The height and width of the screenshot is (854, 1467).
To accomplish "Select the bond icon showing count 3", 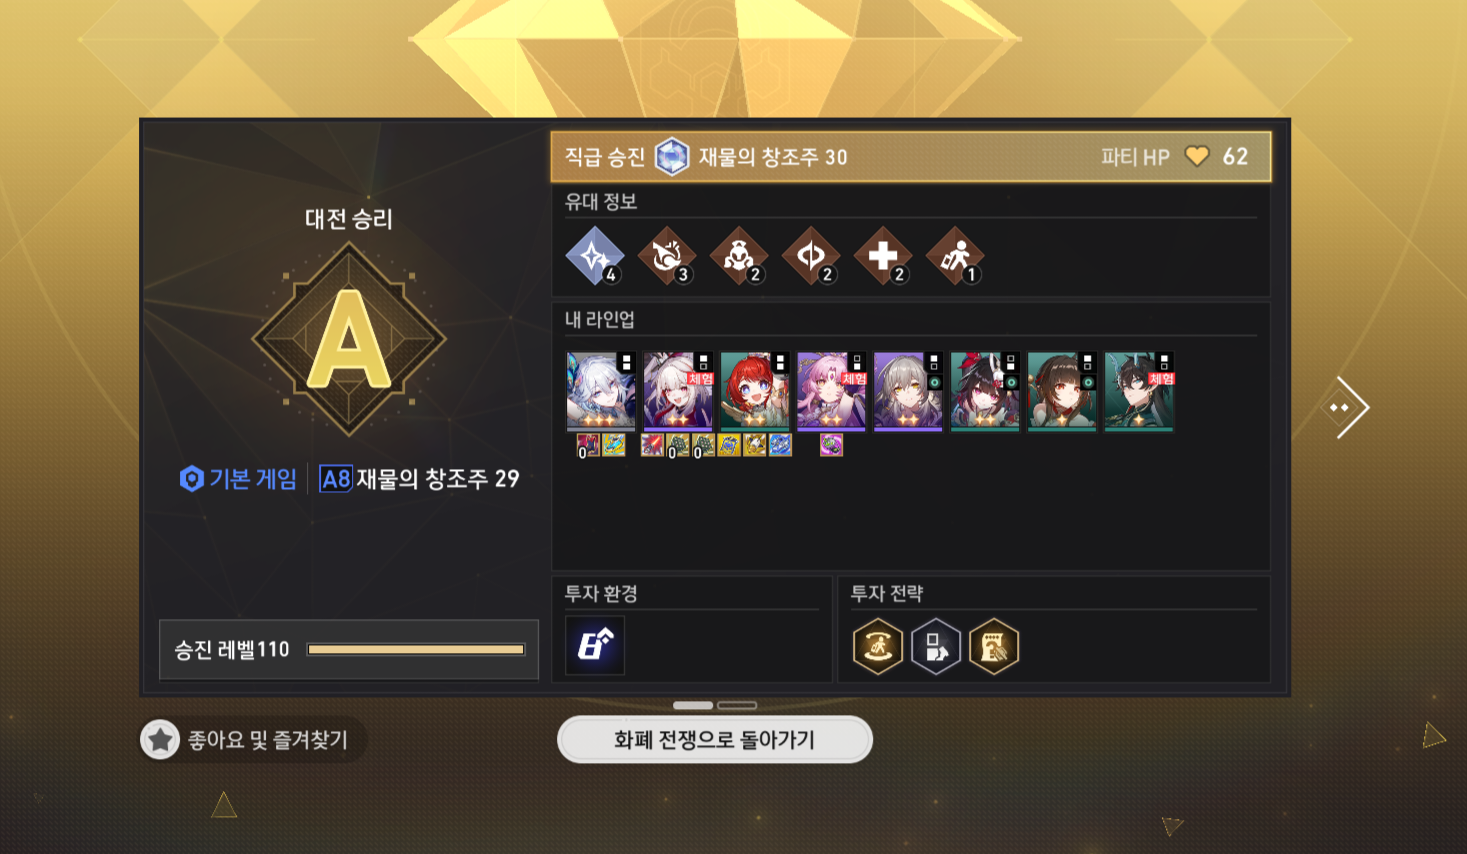I will coord(667,256).
